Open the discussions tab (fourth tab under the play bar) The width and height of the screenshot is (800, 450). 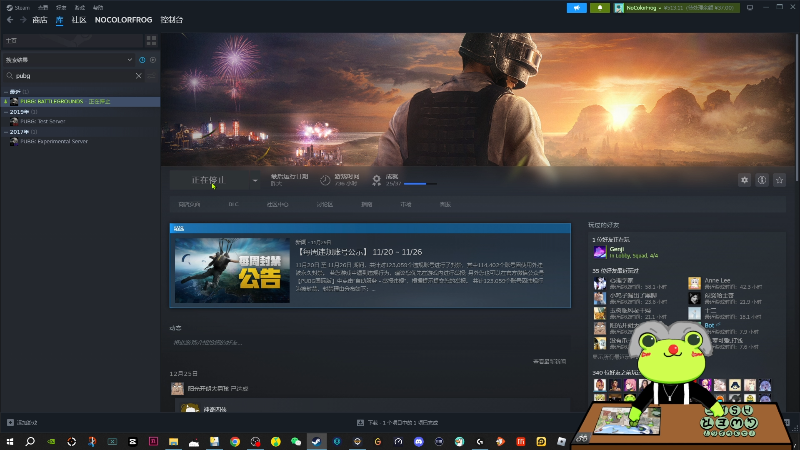[x=324, y=205]
